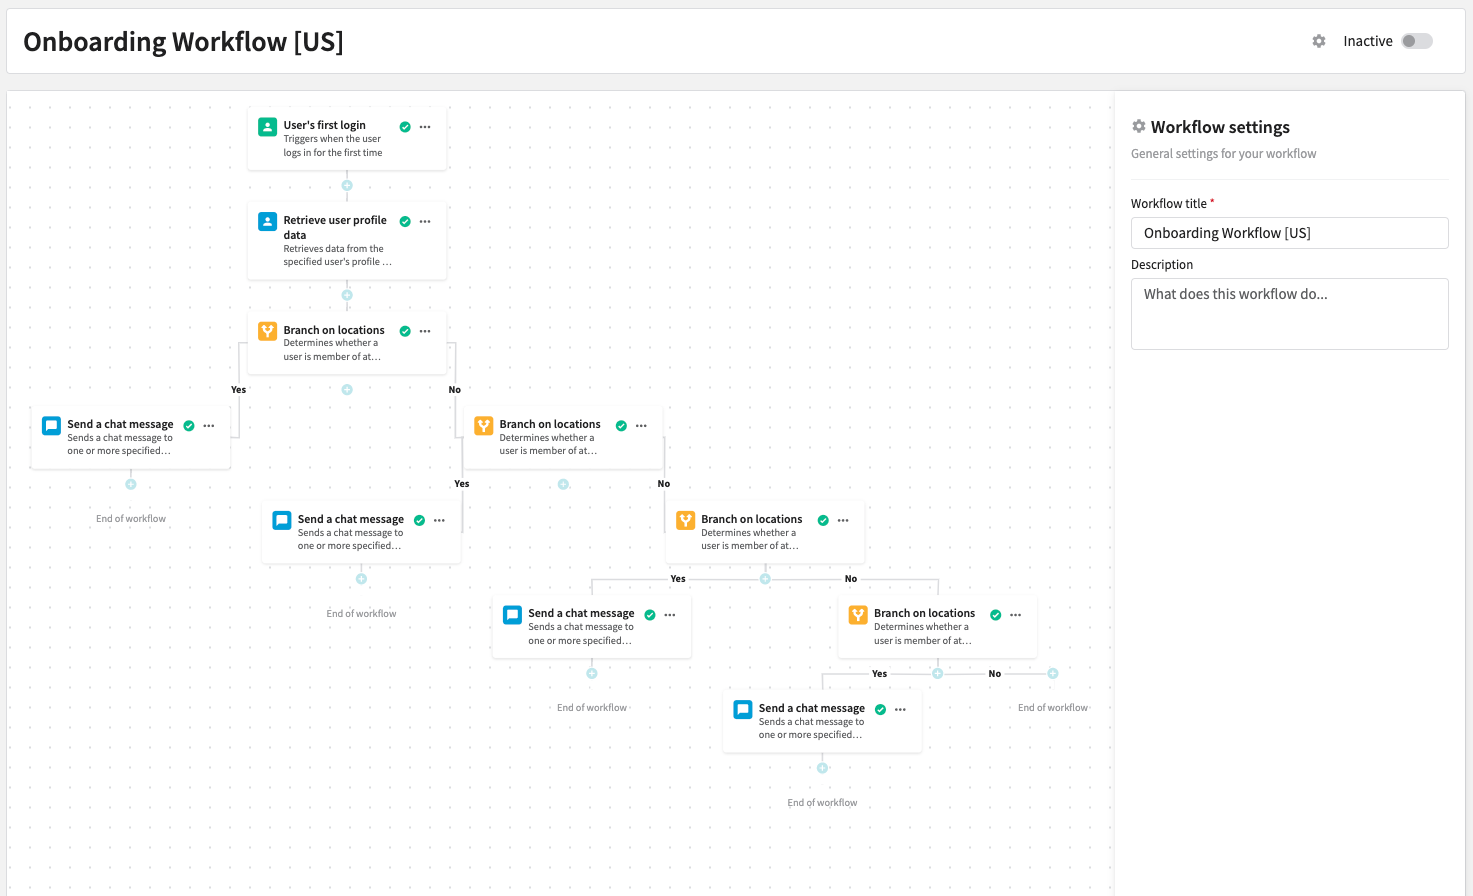The width and height of the screenshot is (1473, 896).
Task: Open settings via header gear icon
Action: (x=1319, y=41)
